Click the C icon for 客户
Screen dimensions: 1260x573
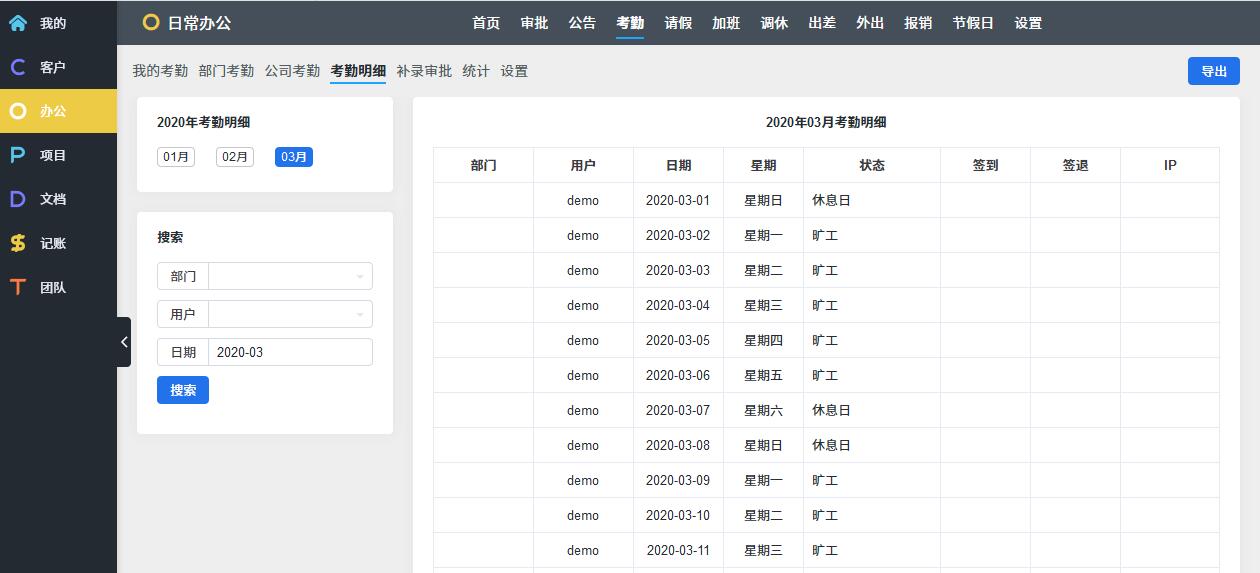pyautogui.click(x=18, y=67)
